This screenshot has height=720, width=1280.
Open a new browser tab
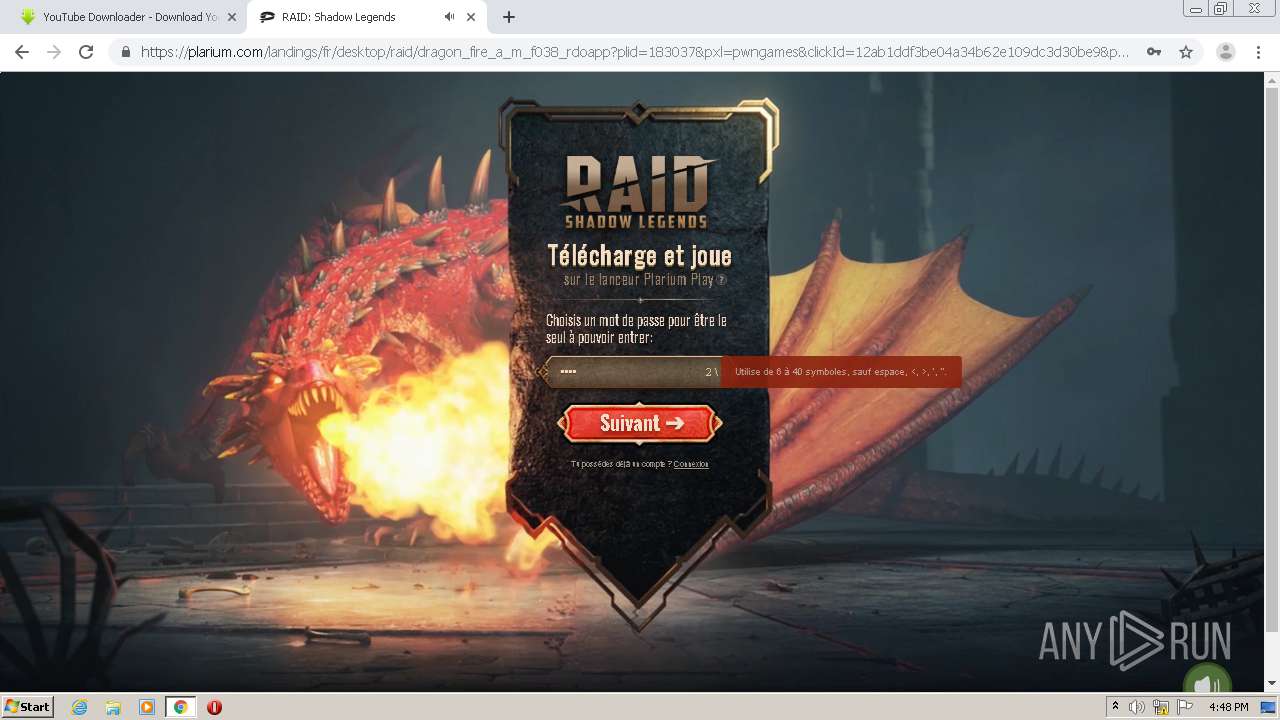click(x=509, y=17)
